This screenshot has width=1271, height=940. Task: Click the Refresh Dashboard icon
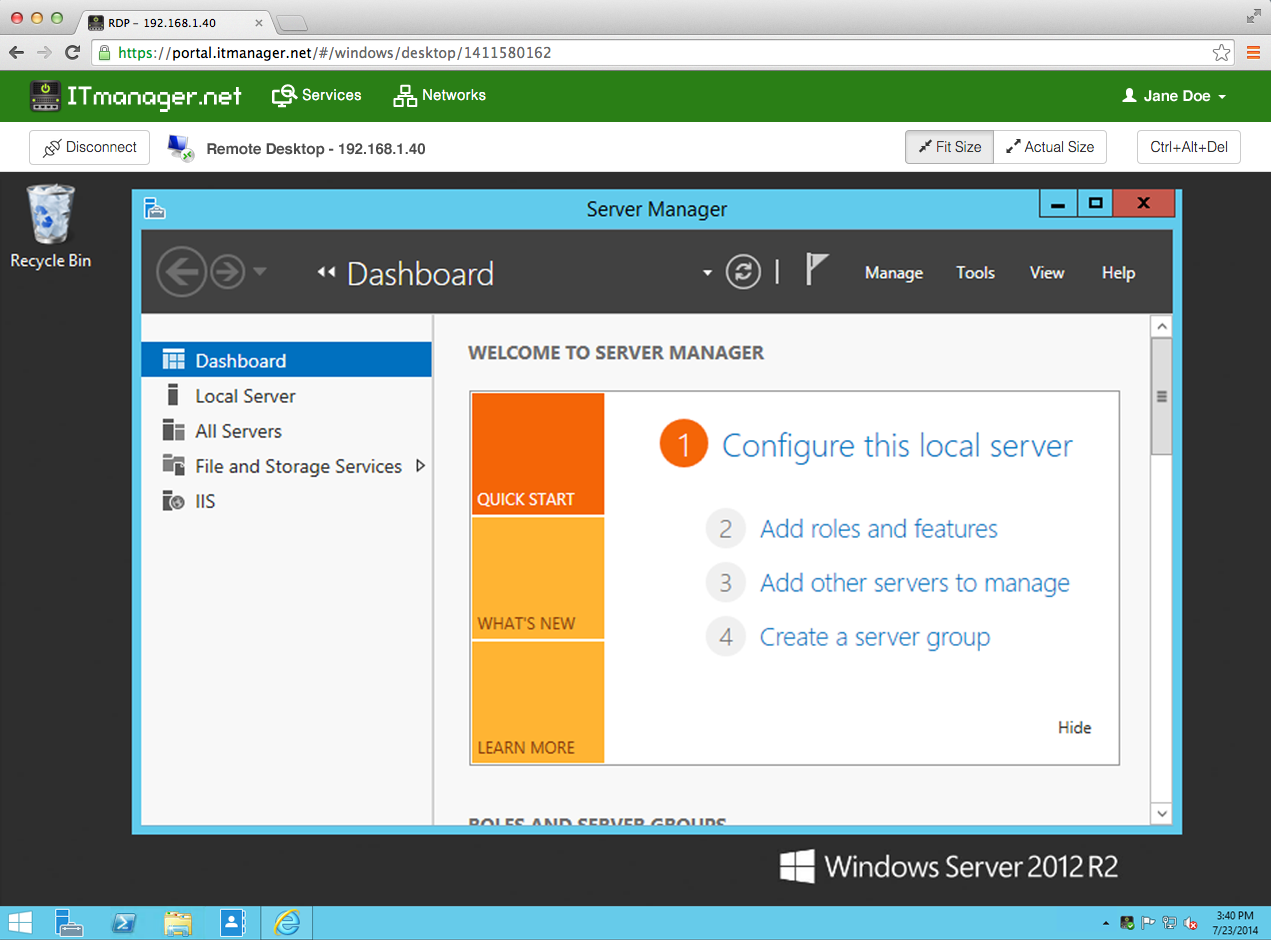pos(743,272)
